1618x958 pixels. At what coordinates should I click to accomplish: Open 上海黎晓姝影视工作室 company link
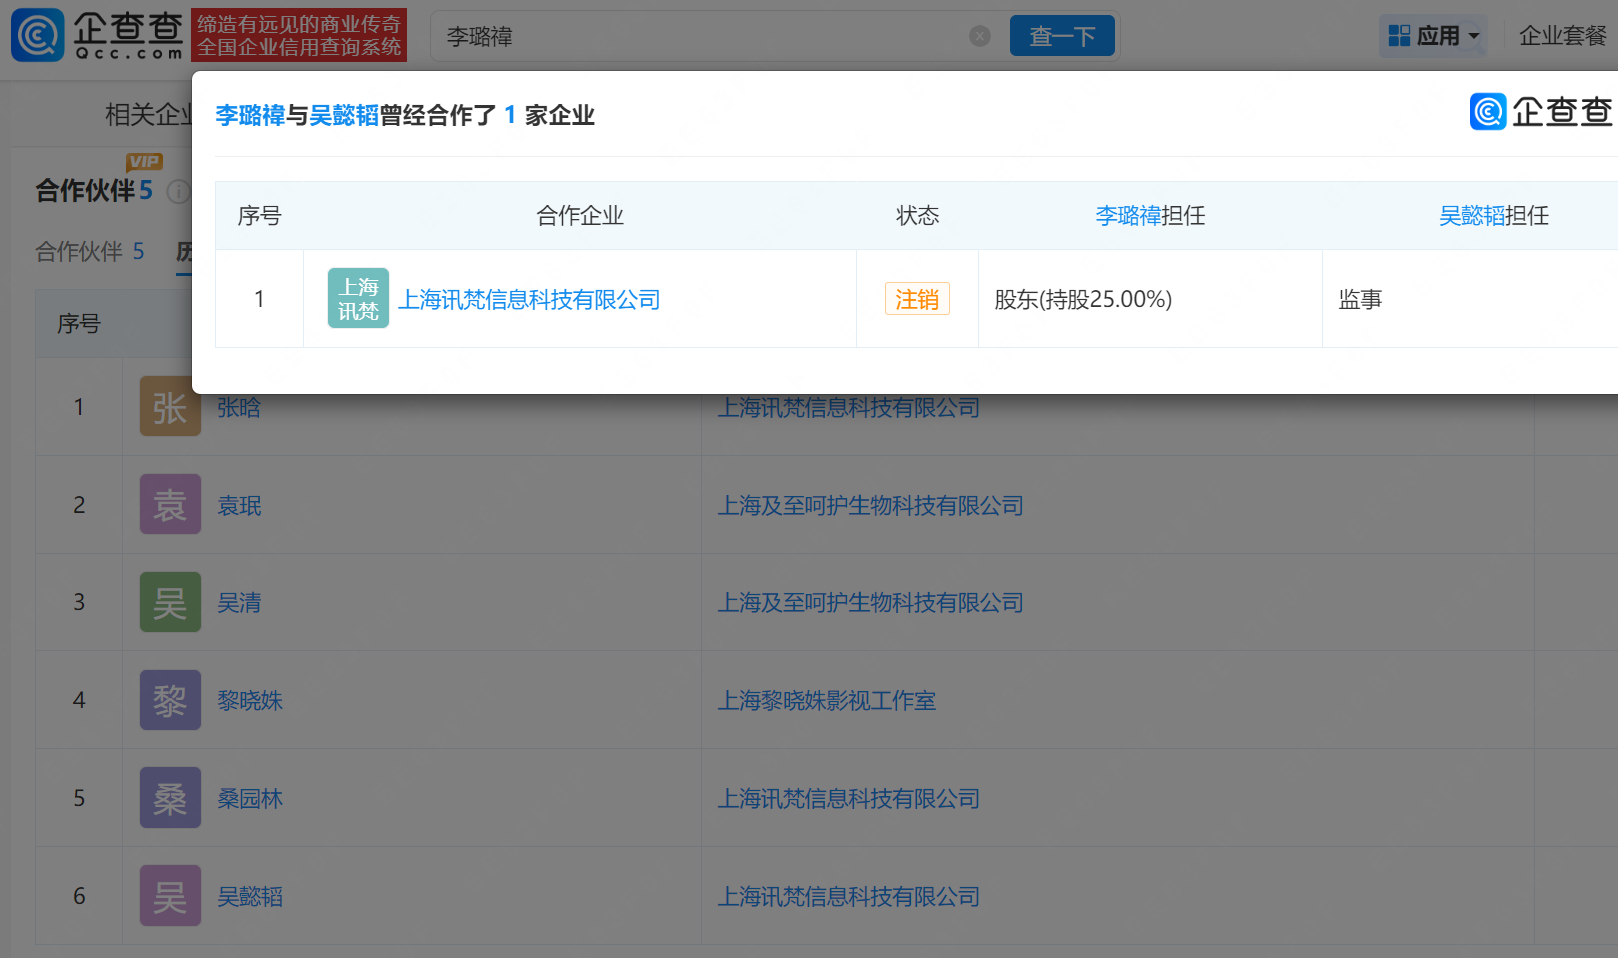pyautogui.click(x=827, y=700)
